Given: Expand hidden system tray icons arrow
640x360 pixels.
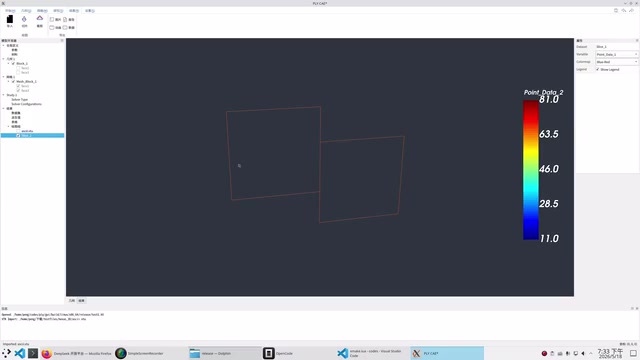Looking at the screenshot, I should (x=591, y=353).
